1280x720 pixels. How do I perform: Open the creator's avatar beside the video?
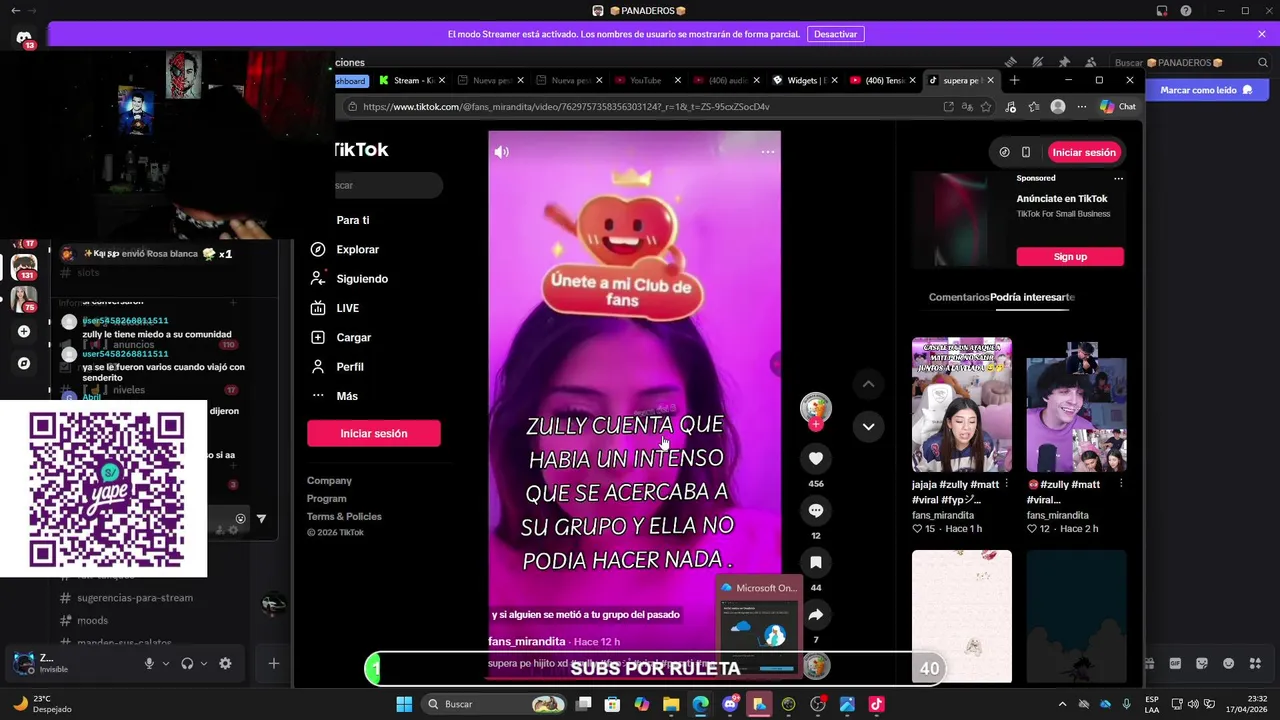point(816,407)
